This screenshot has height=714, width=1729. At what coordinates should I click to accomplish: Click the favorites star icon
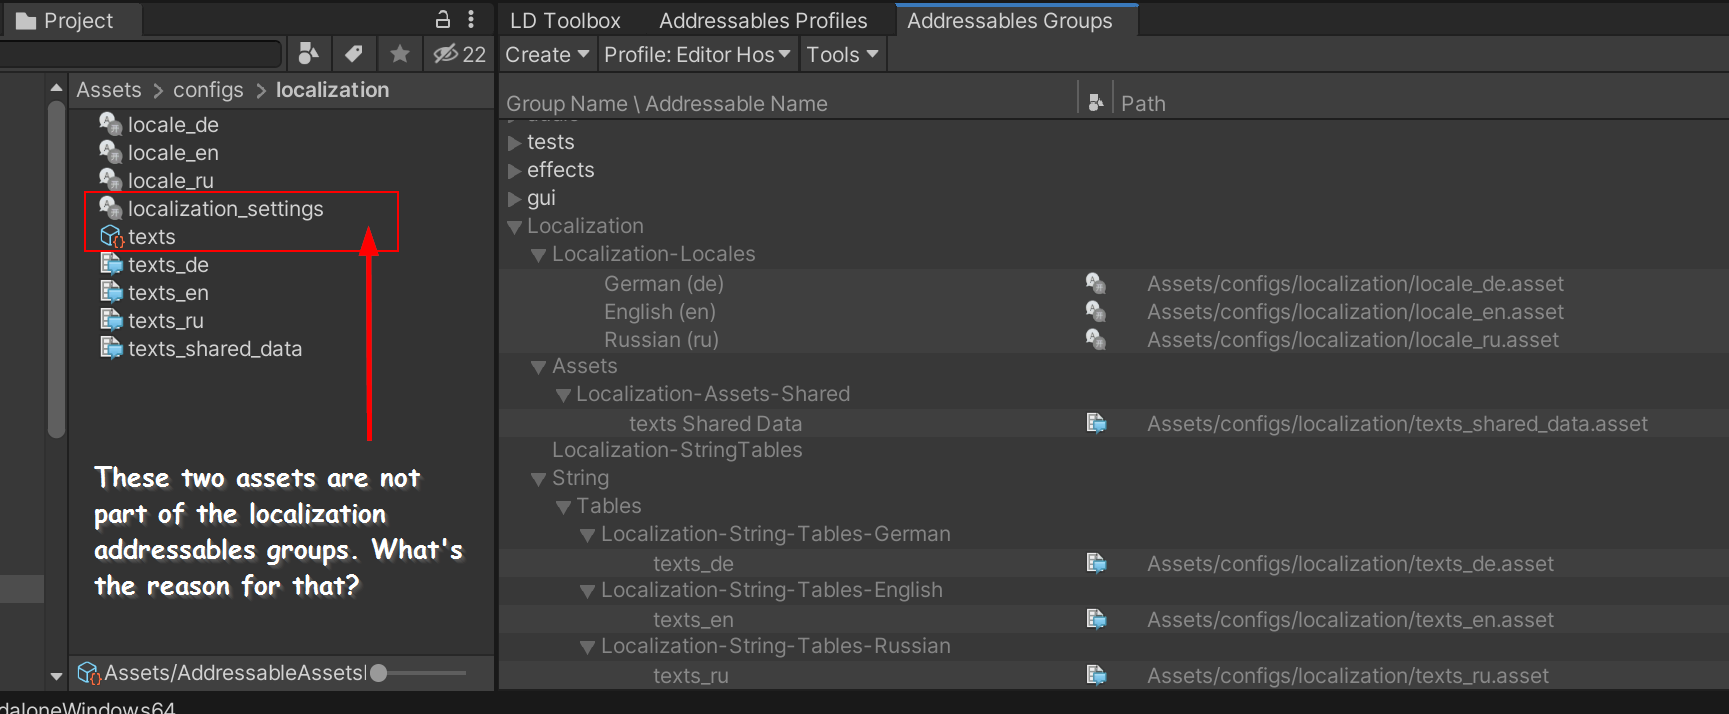click(x=400, y=54)
